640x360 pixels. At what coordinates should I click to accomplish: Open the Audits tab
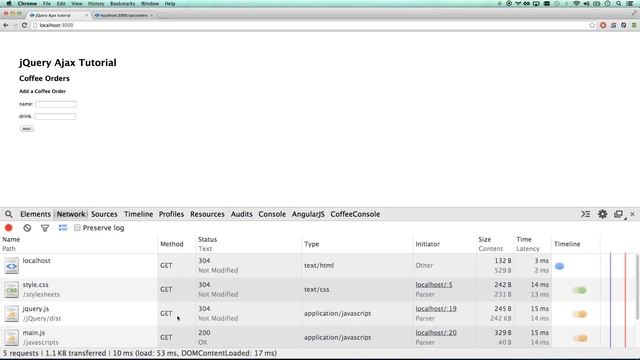242,214
